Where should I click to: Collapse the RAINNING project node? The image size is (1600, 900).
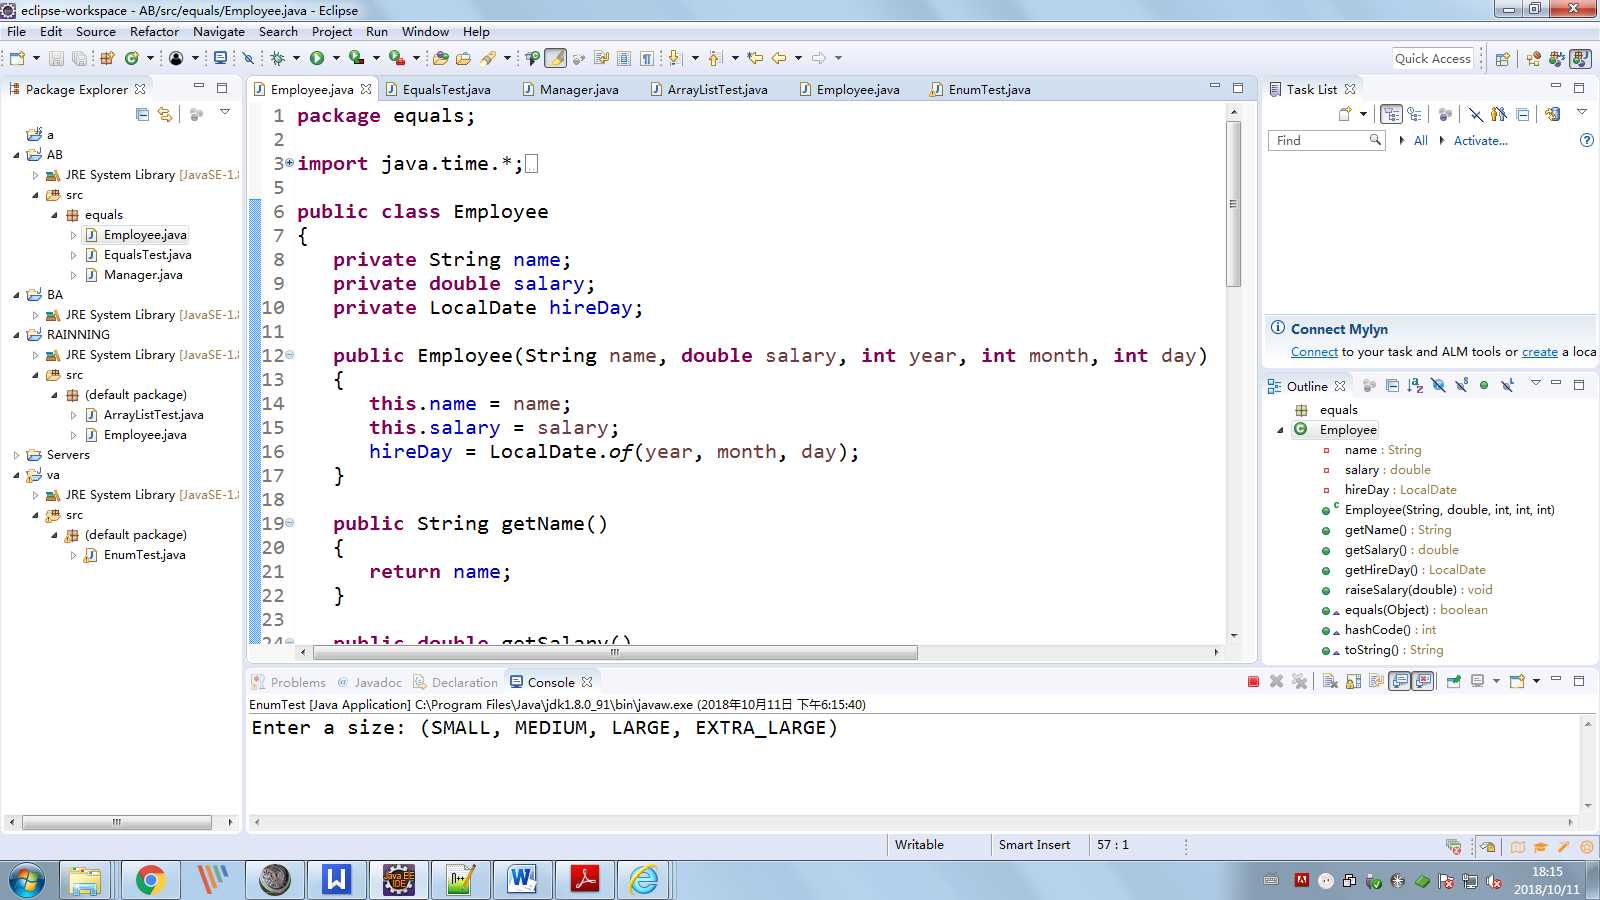[16, 335]
